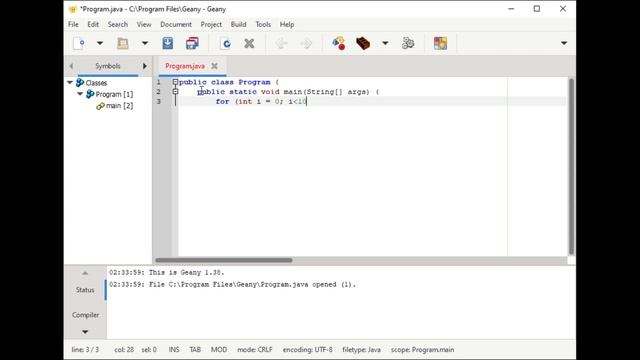
Task: Click the 'This is Geany 1.38' status message
Action: click(167, 272)
